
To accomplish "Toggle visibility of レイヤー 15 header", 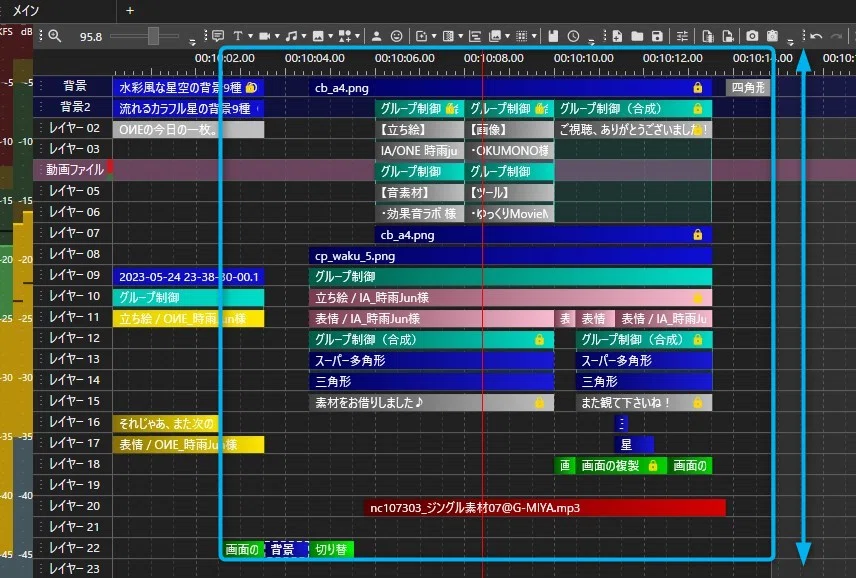I will (x=74, y=401).
